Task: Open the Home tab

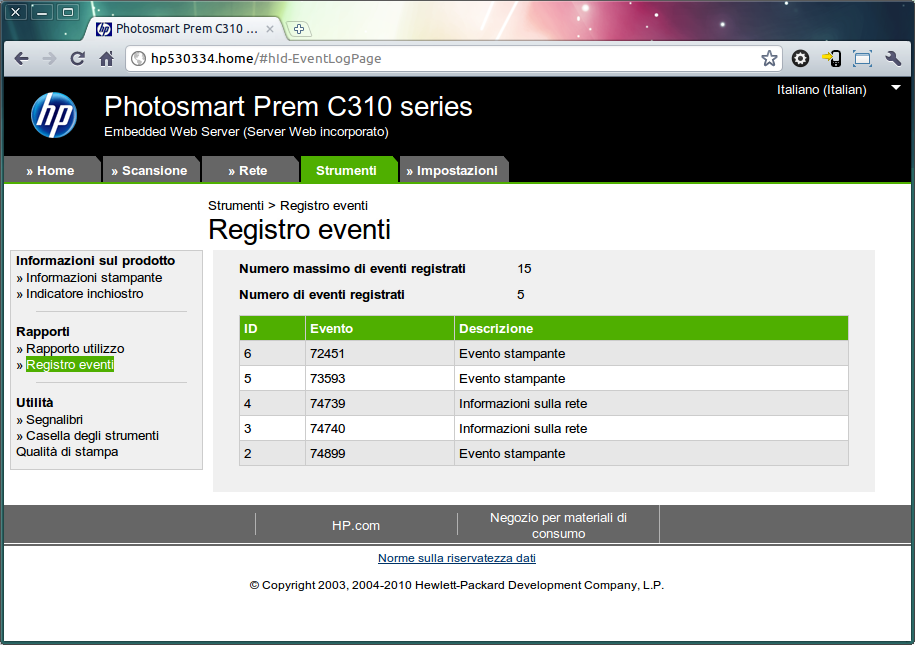Action: 52,170
